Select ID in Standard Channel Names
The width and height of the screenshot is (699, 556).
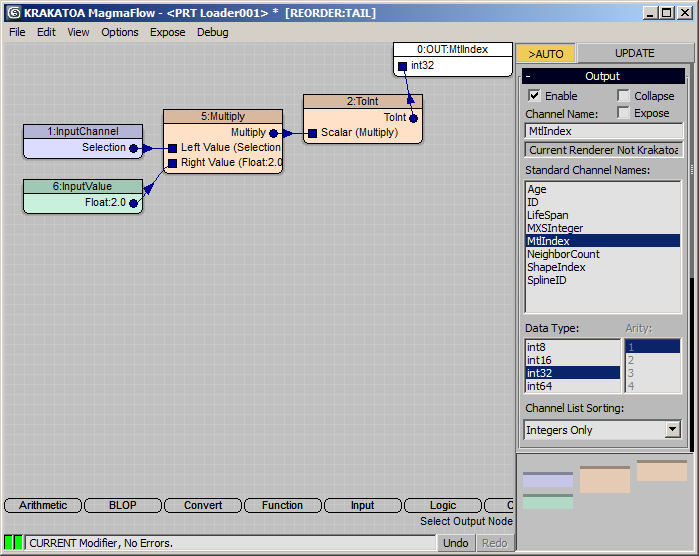[x=603, y=202]
